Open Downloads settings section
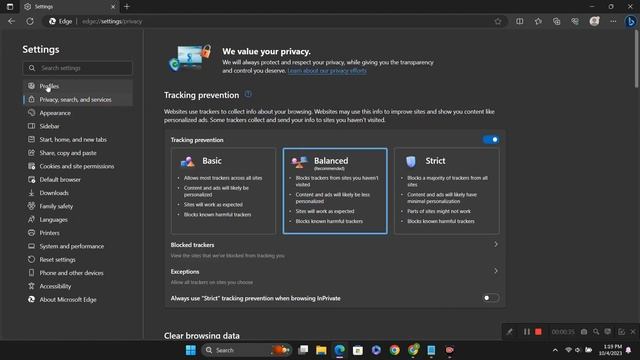 (x=78, y=193)
